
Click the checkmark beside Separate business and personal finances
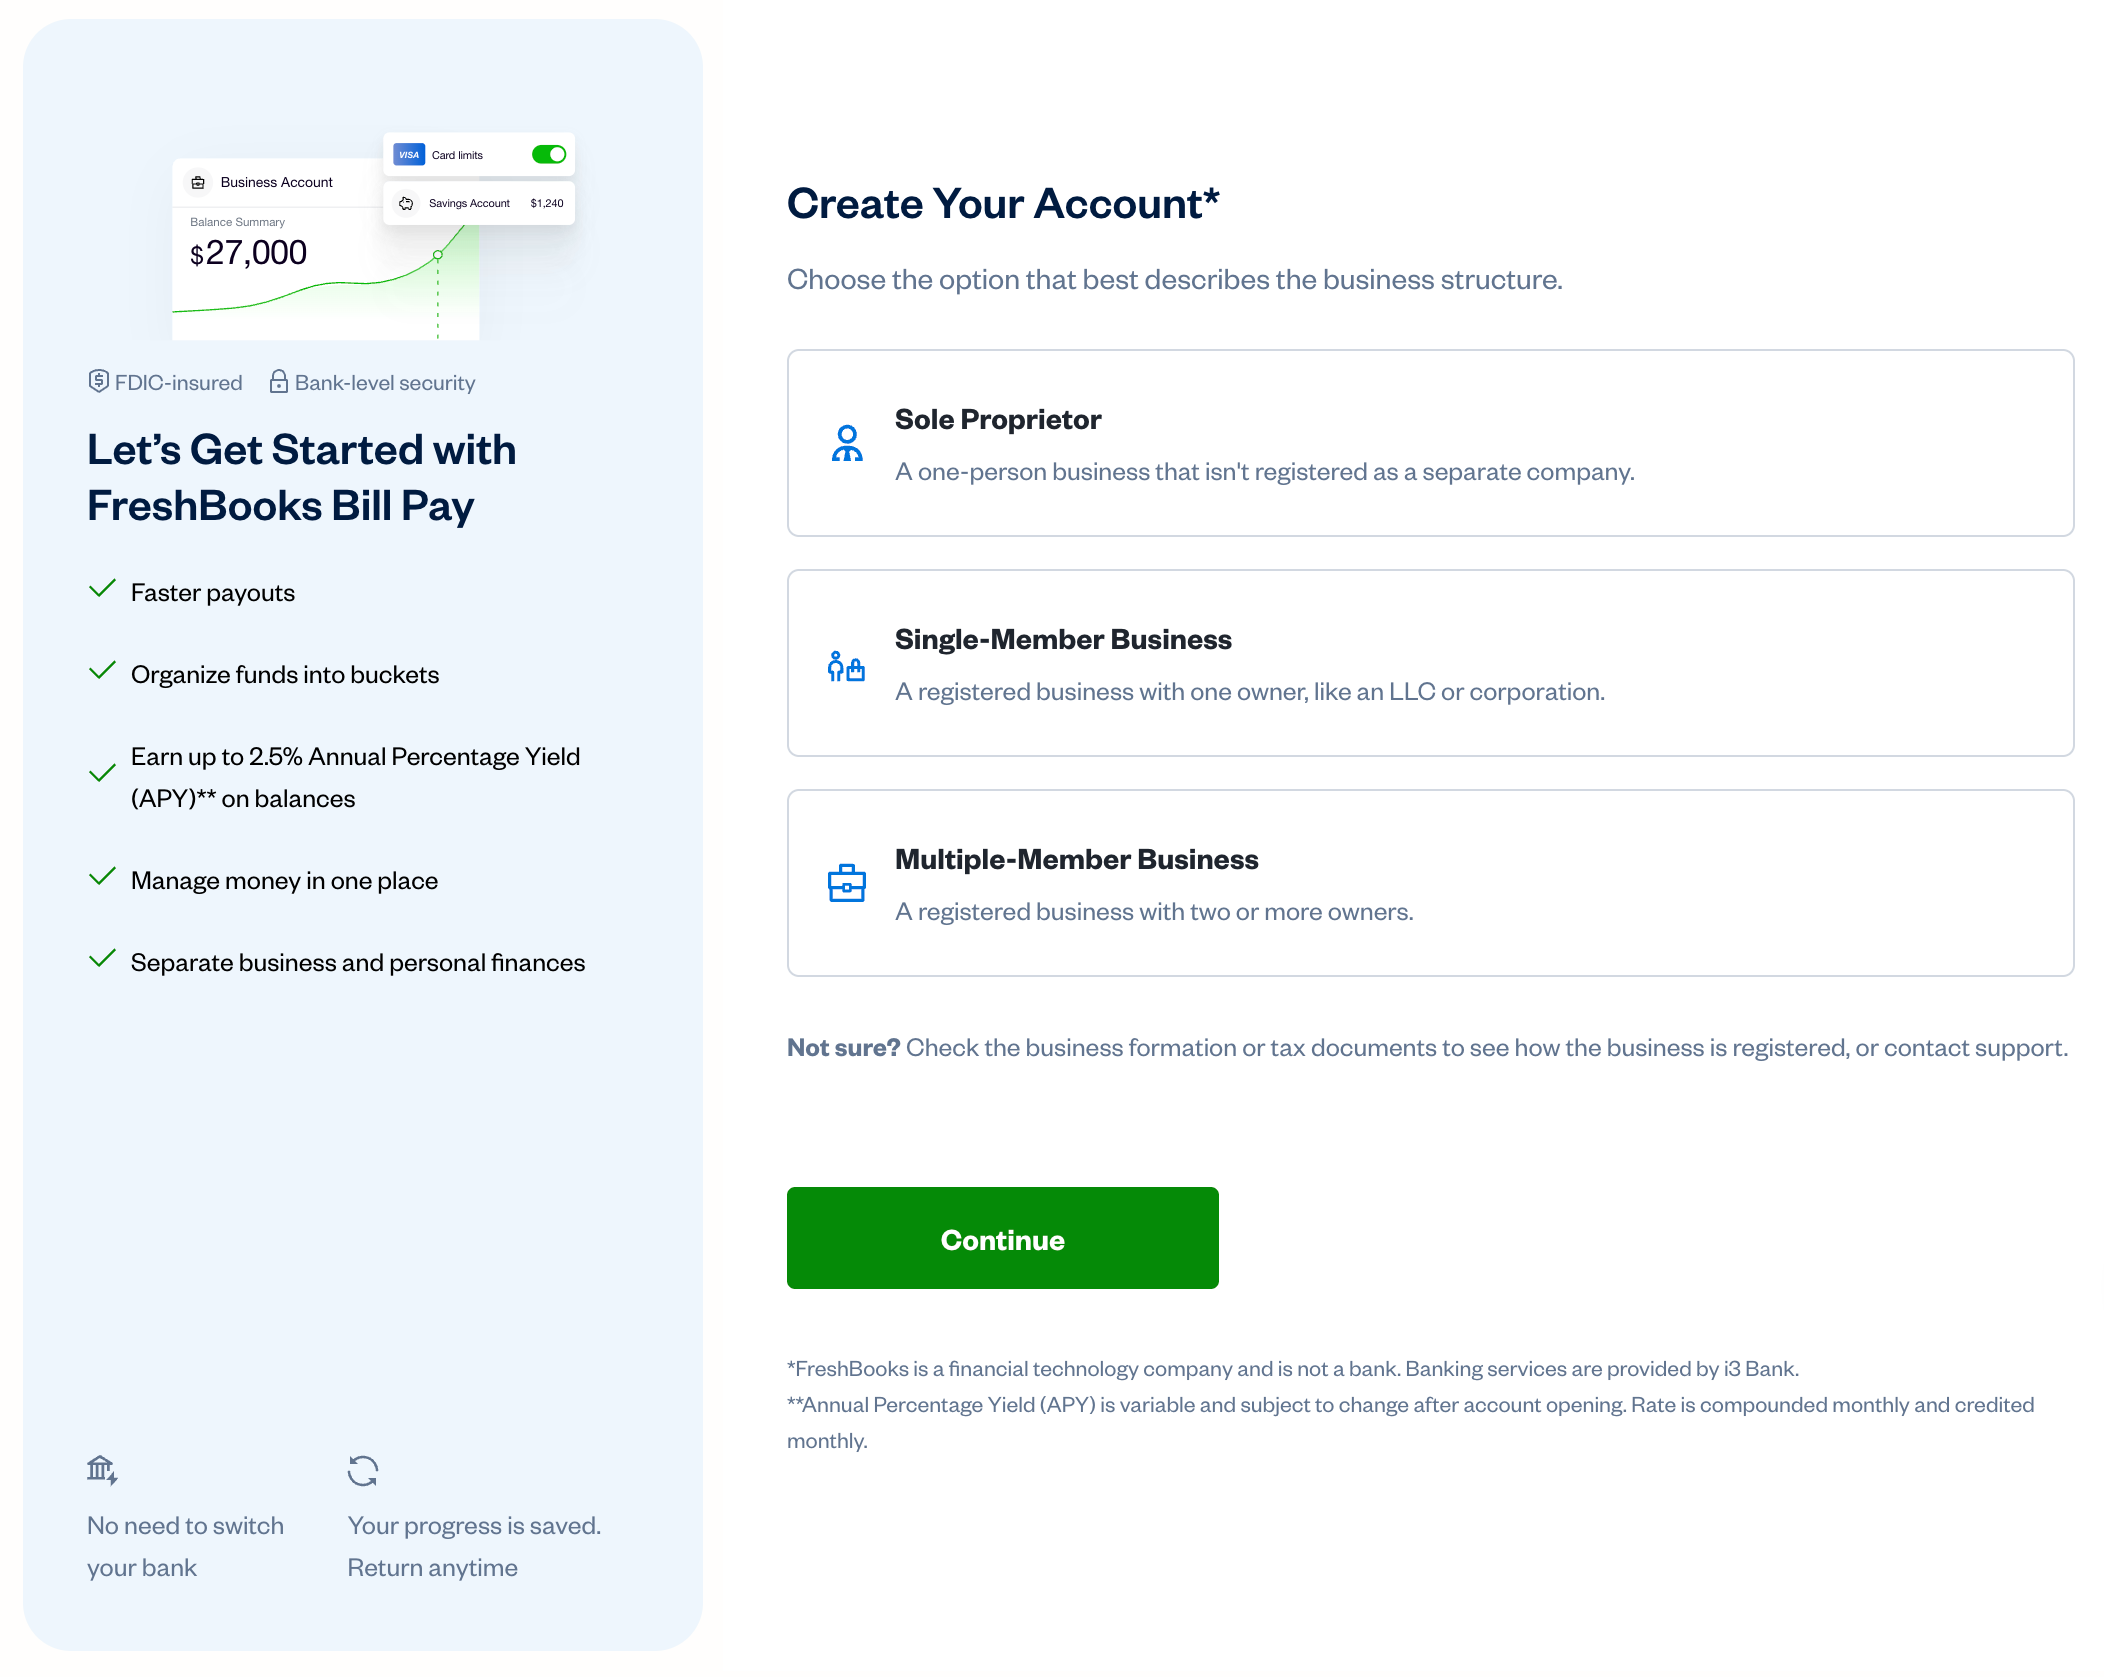102,959
